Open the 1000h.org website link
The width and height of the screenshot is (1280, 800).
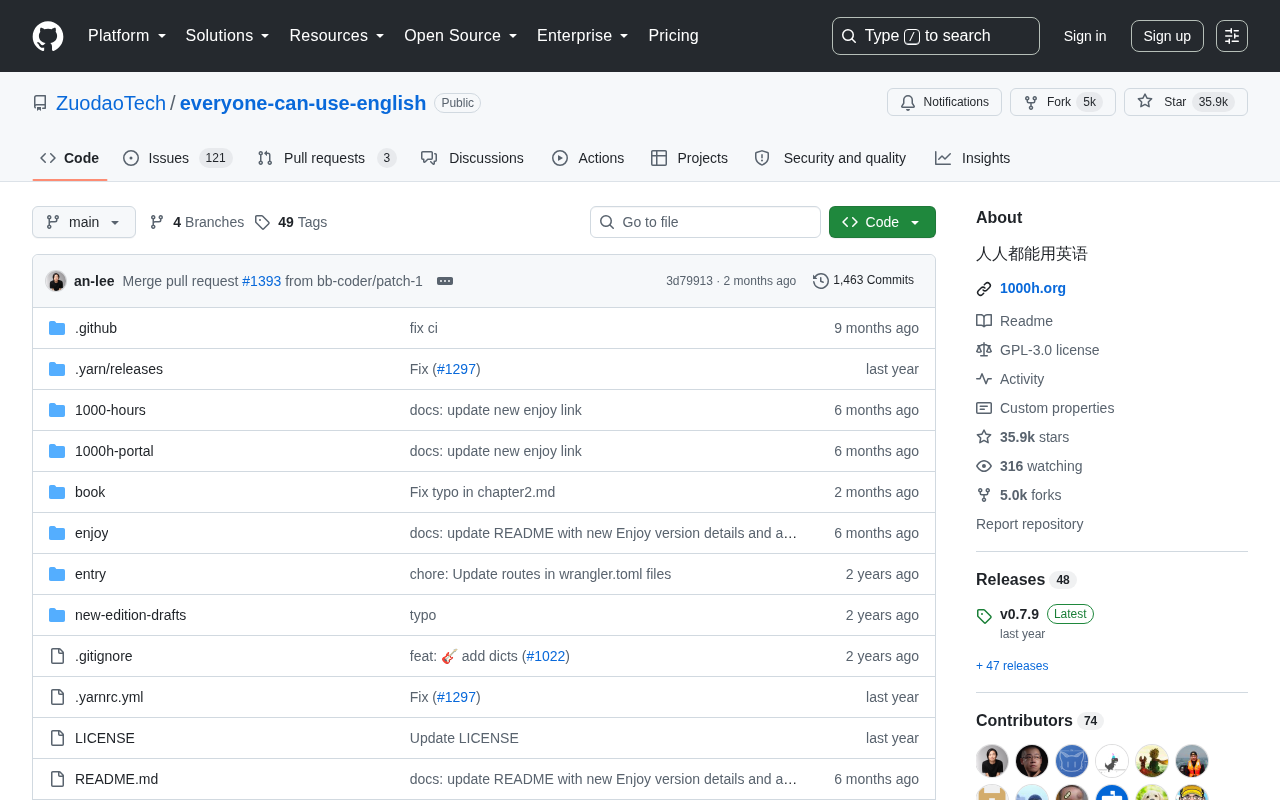click(x=1033, y=288)
